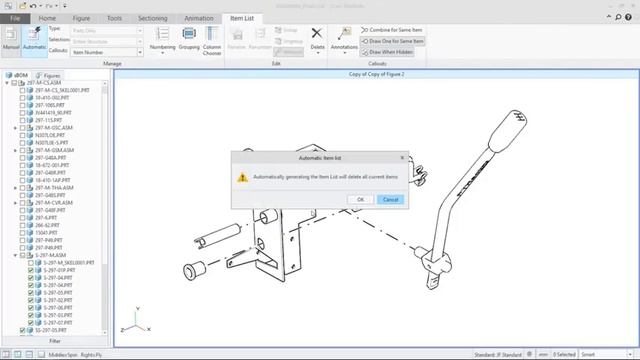Click the Grouping icon
The image size is (640, 360).
point(189,34)
